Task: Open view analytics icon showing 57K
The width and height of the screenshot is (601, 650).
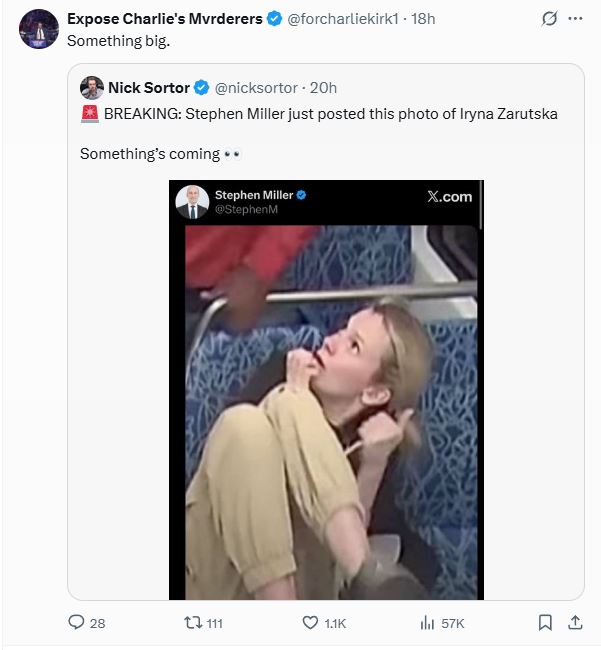Action: tap(427, 623)
